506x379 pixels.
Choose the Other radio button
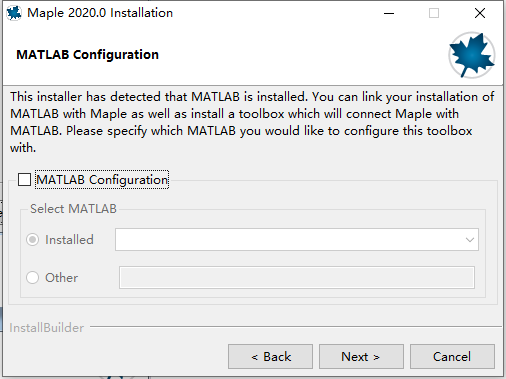[32, 277]
